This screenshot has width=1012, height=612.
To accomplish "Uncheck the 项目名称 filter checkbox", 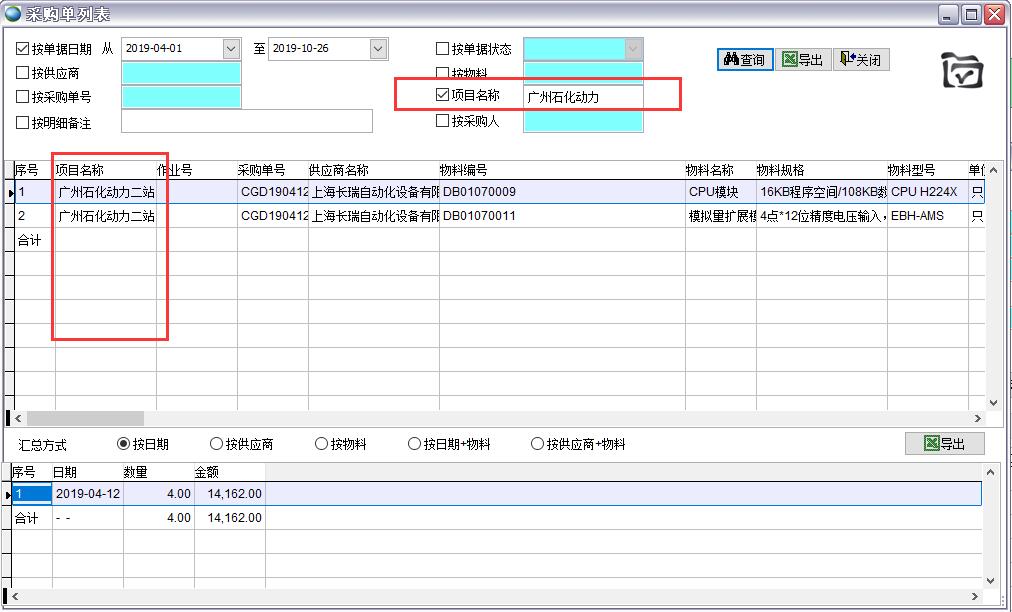I will click(443, 96).
